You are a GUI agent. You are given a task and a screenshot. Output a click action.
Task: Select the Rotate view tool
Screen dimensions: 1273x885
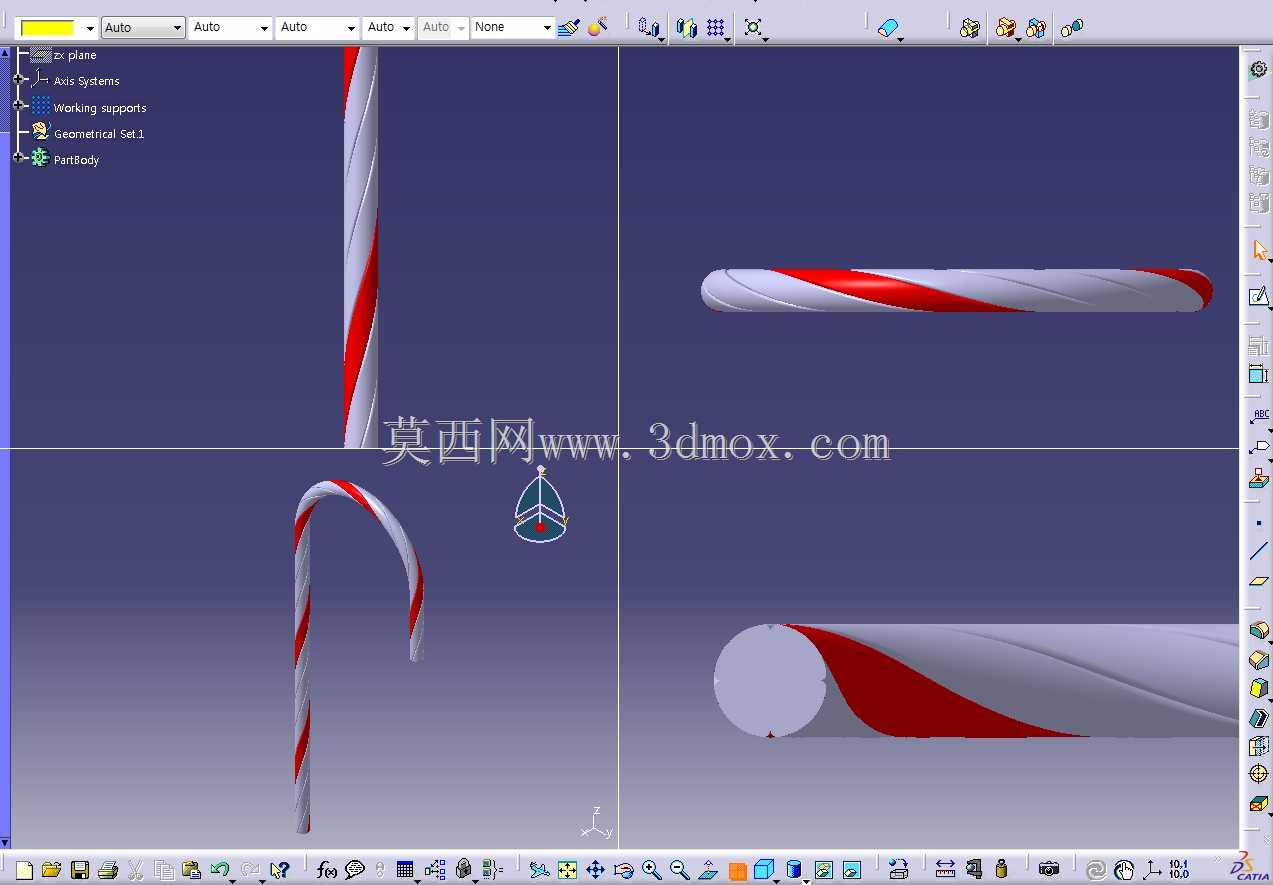point(623,870)
